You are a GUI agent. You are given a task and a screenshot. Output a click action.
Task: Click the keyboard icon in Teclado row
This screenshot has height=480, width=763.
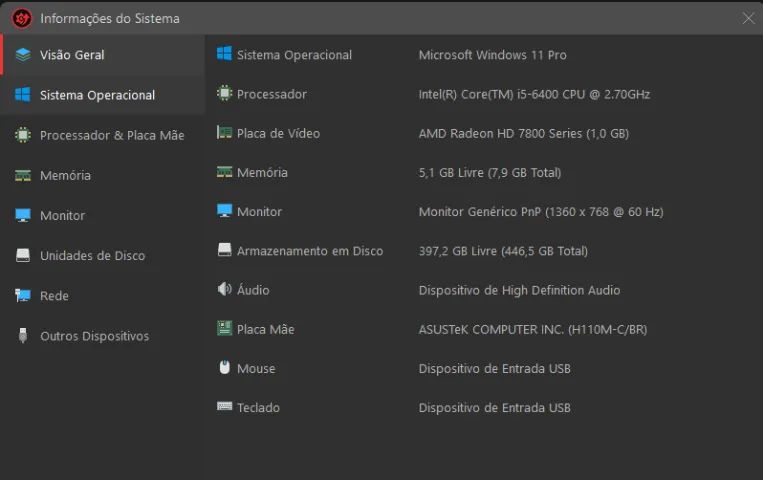tap(224, 406)
